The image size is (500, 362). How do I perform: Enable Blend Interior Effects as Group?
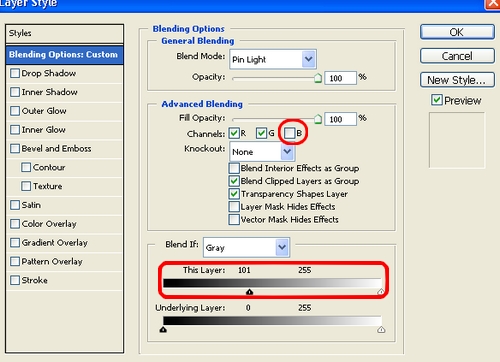coord(234,168)
